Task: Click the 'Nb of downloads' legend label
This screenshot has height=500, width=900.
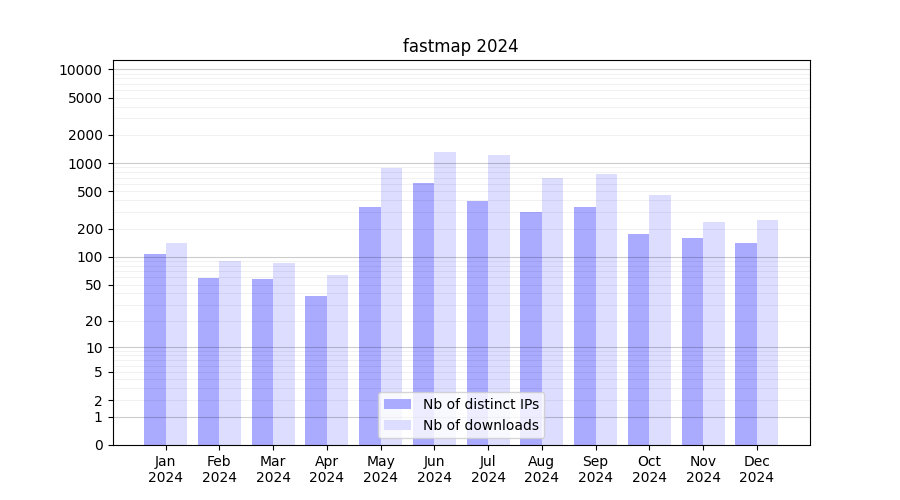Action: (x=480, y=425)
